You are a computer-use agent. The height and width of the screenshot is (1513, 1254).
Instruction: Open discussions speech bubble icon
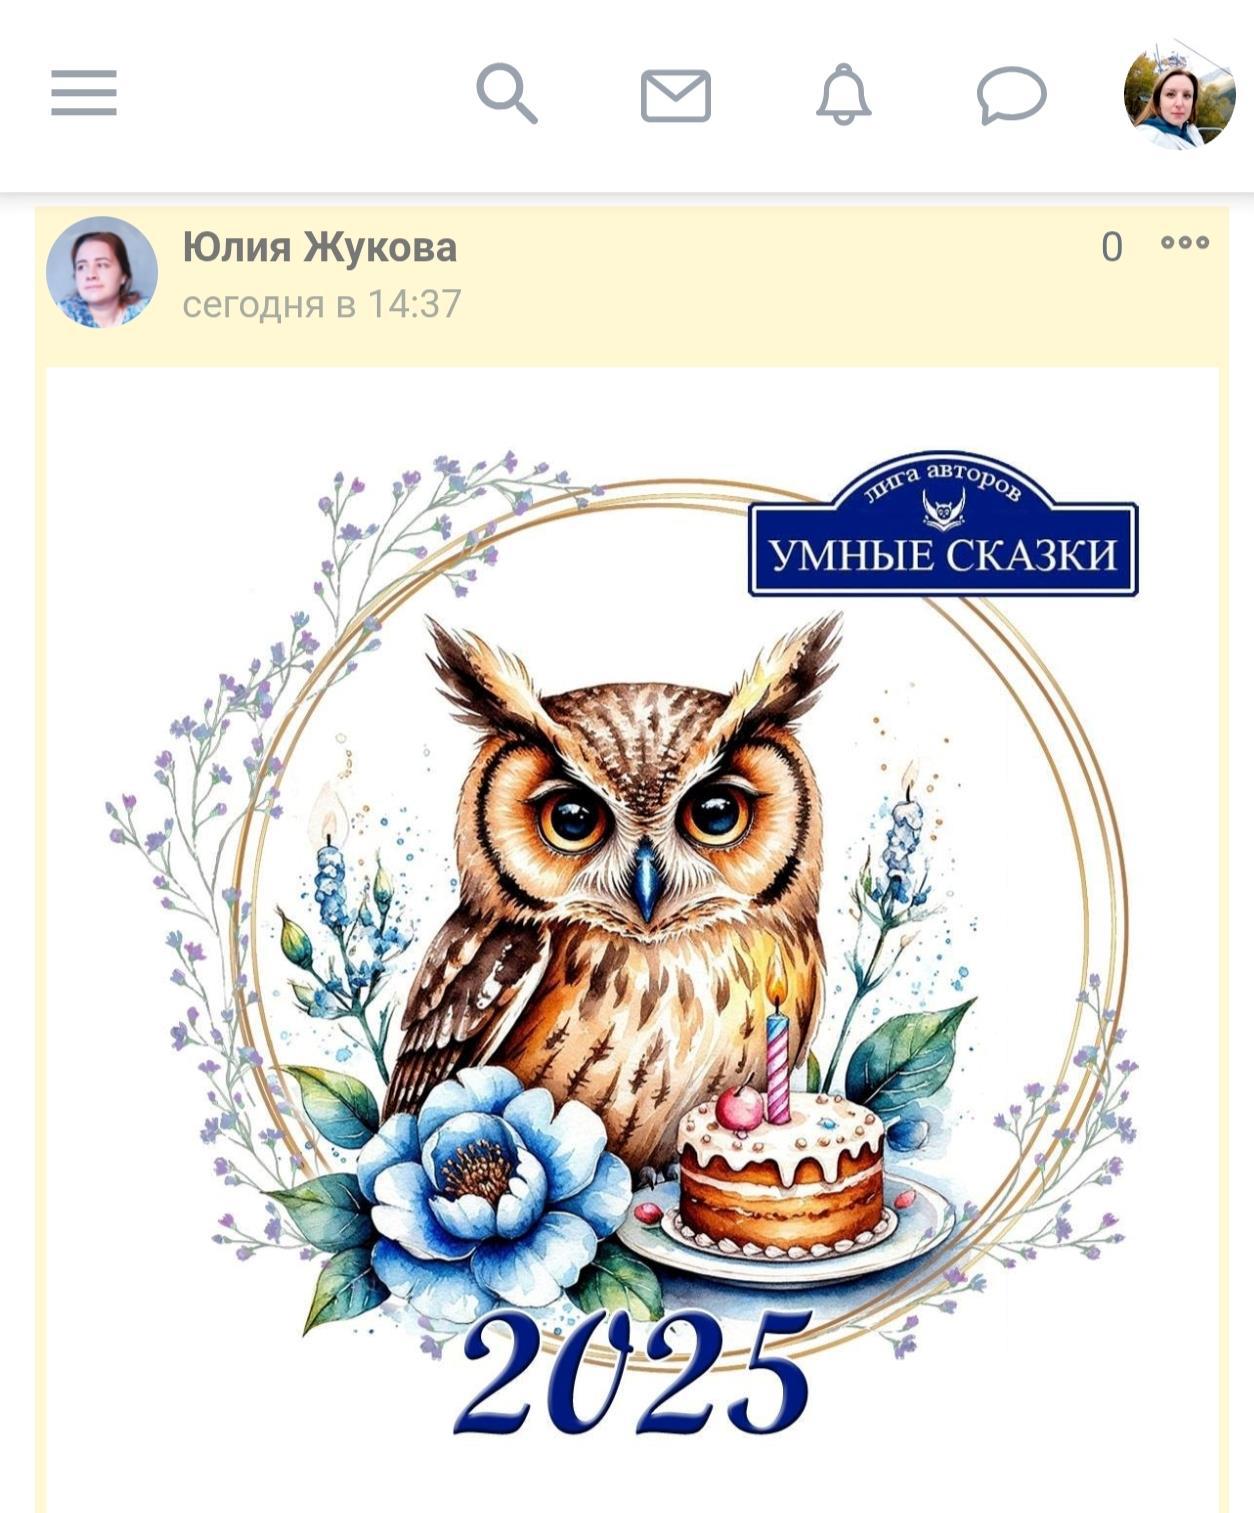click(1011, 96)
